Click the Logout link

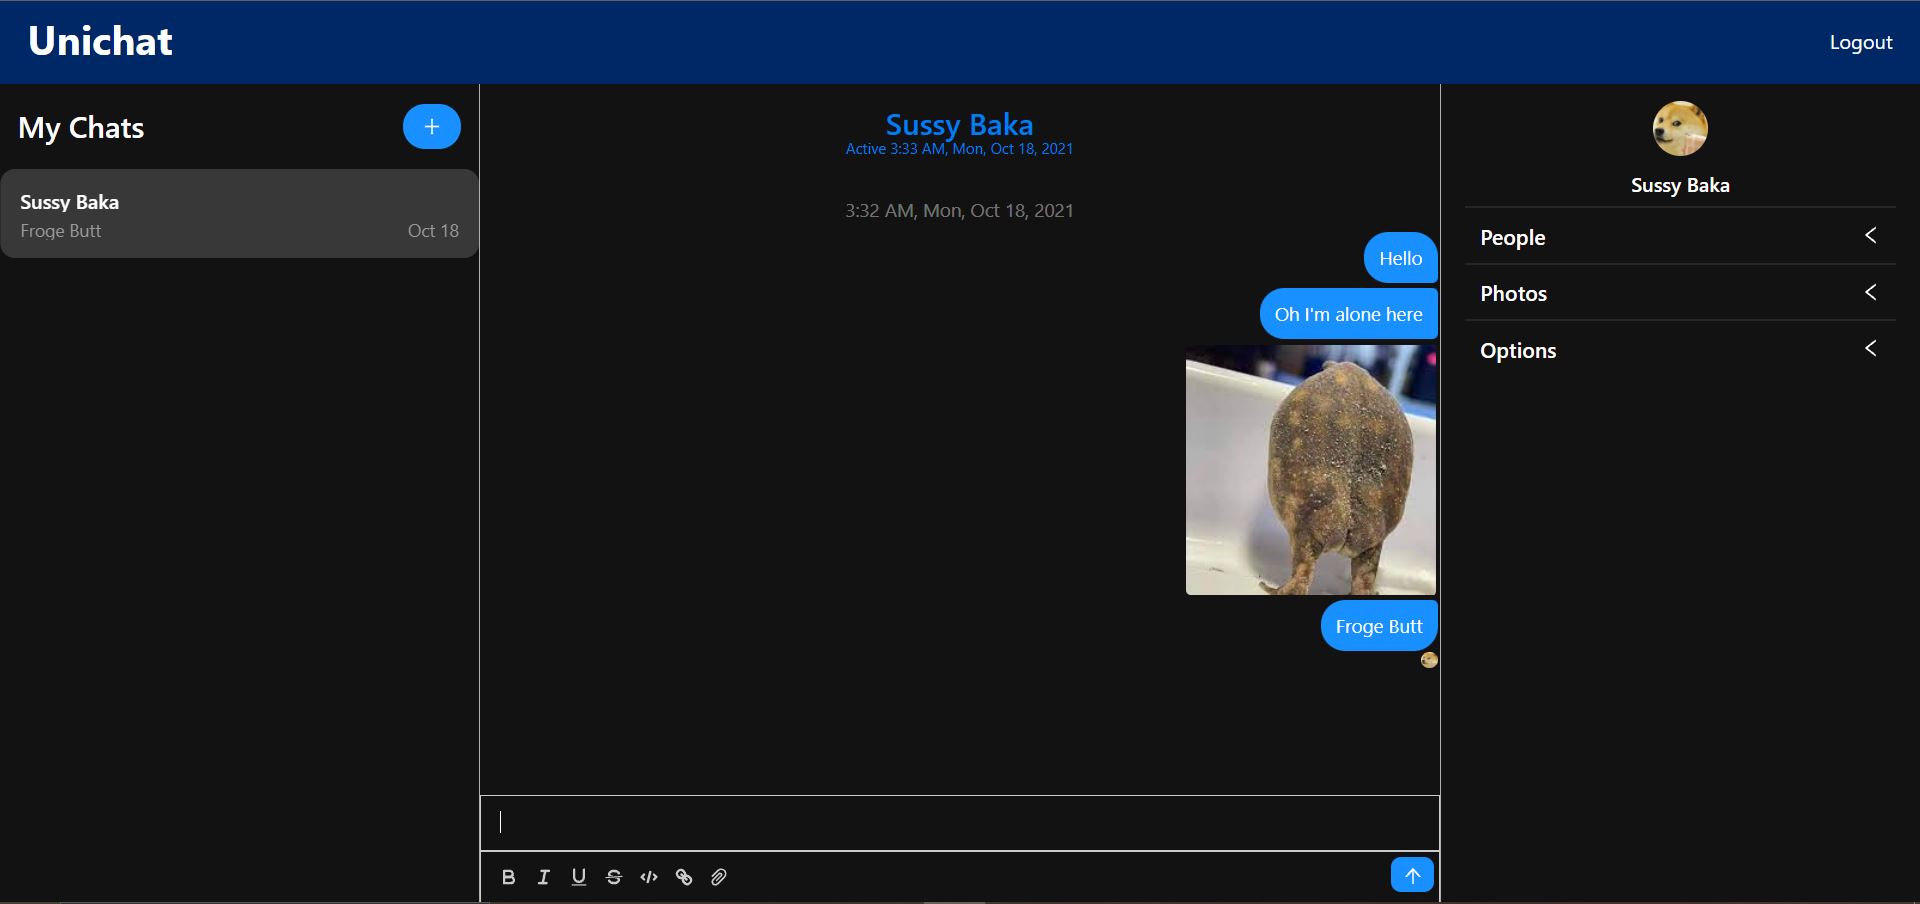click(1860, 42)
